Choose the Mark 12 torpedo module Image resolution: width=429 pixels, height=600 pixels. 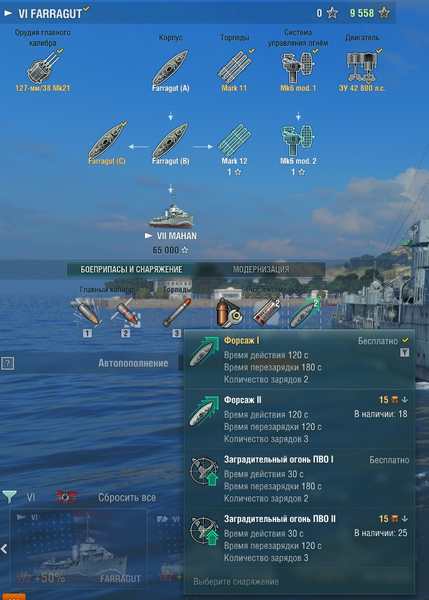[x=234, y=140]
